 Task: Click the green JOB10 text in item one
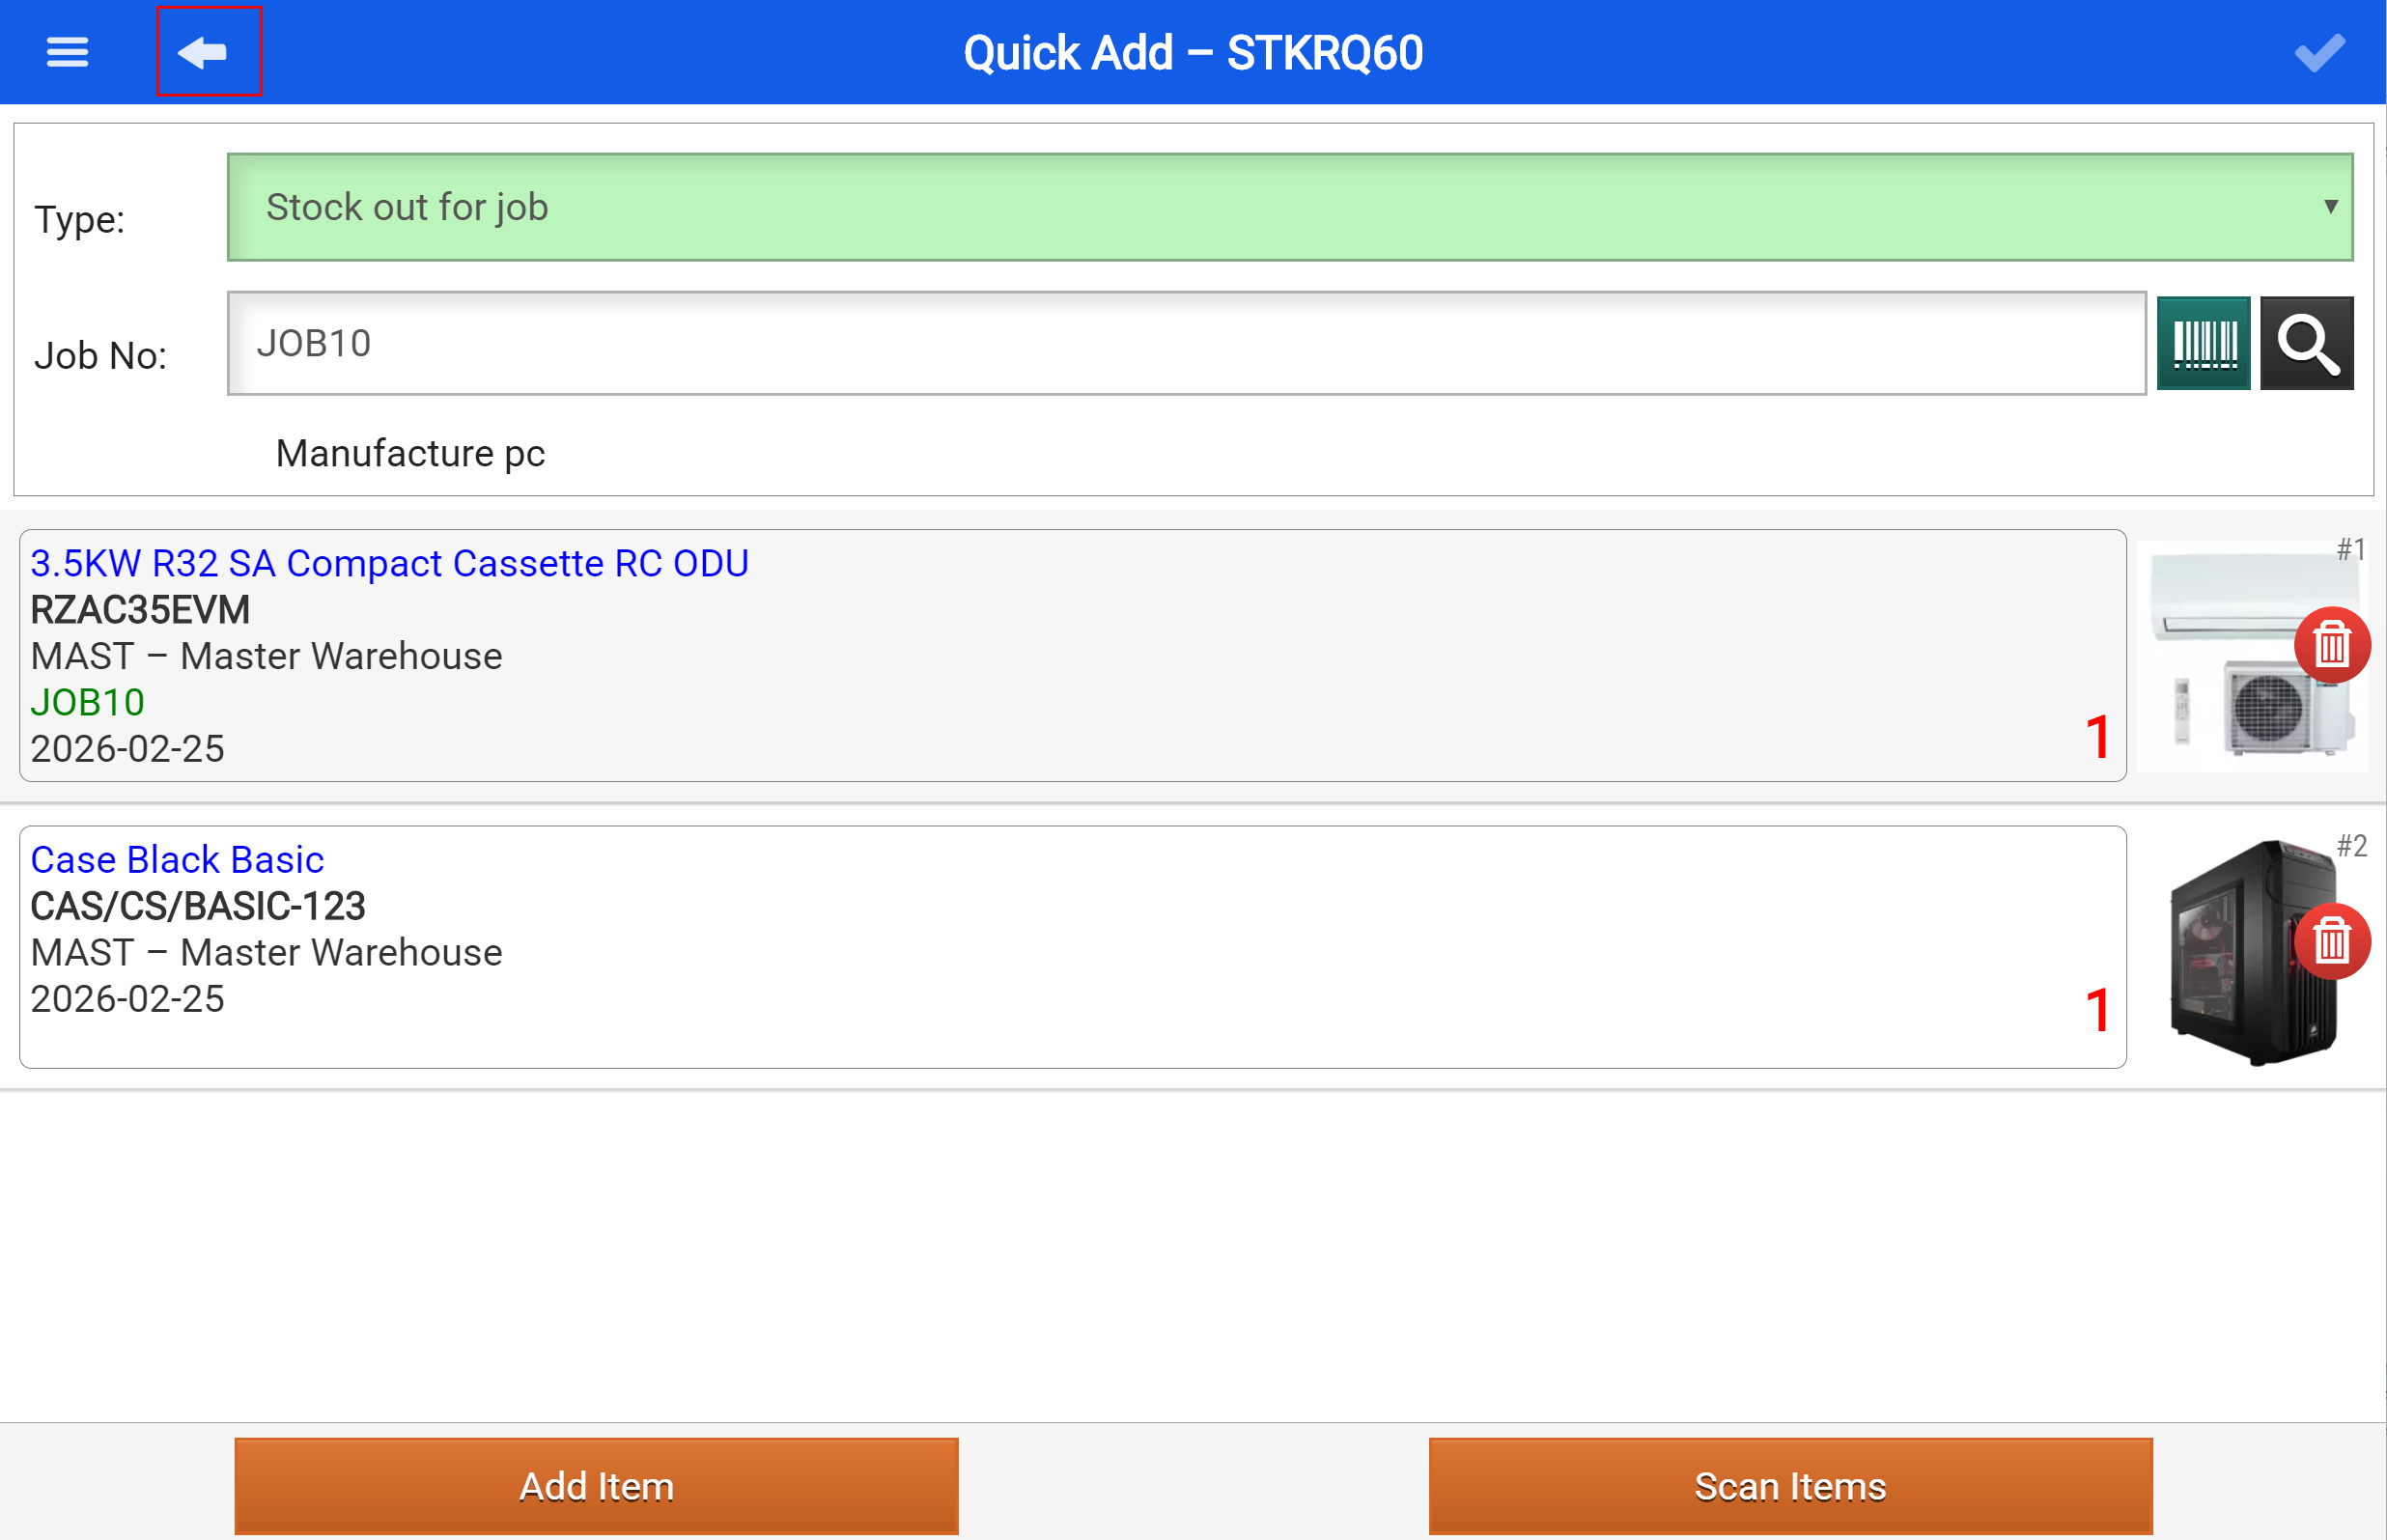coord(88,703)
